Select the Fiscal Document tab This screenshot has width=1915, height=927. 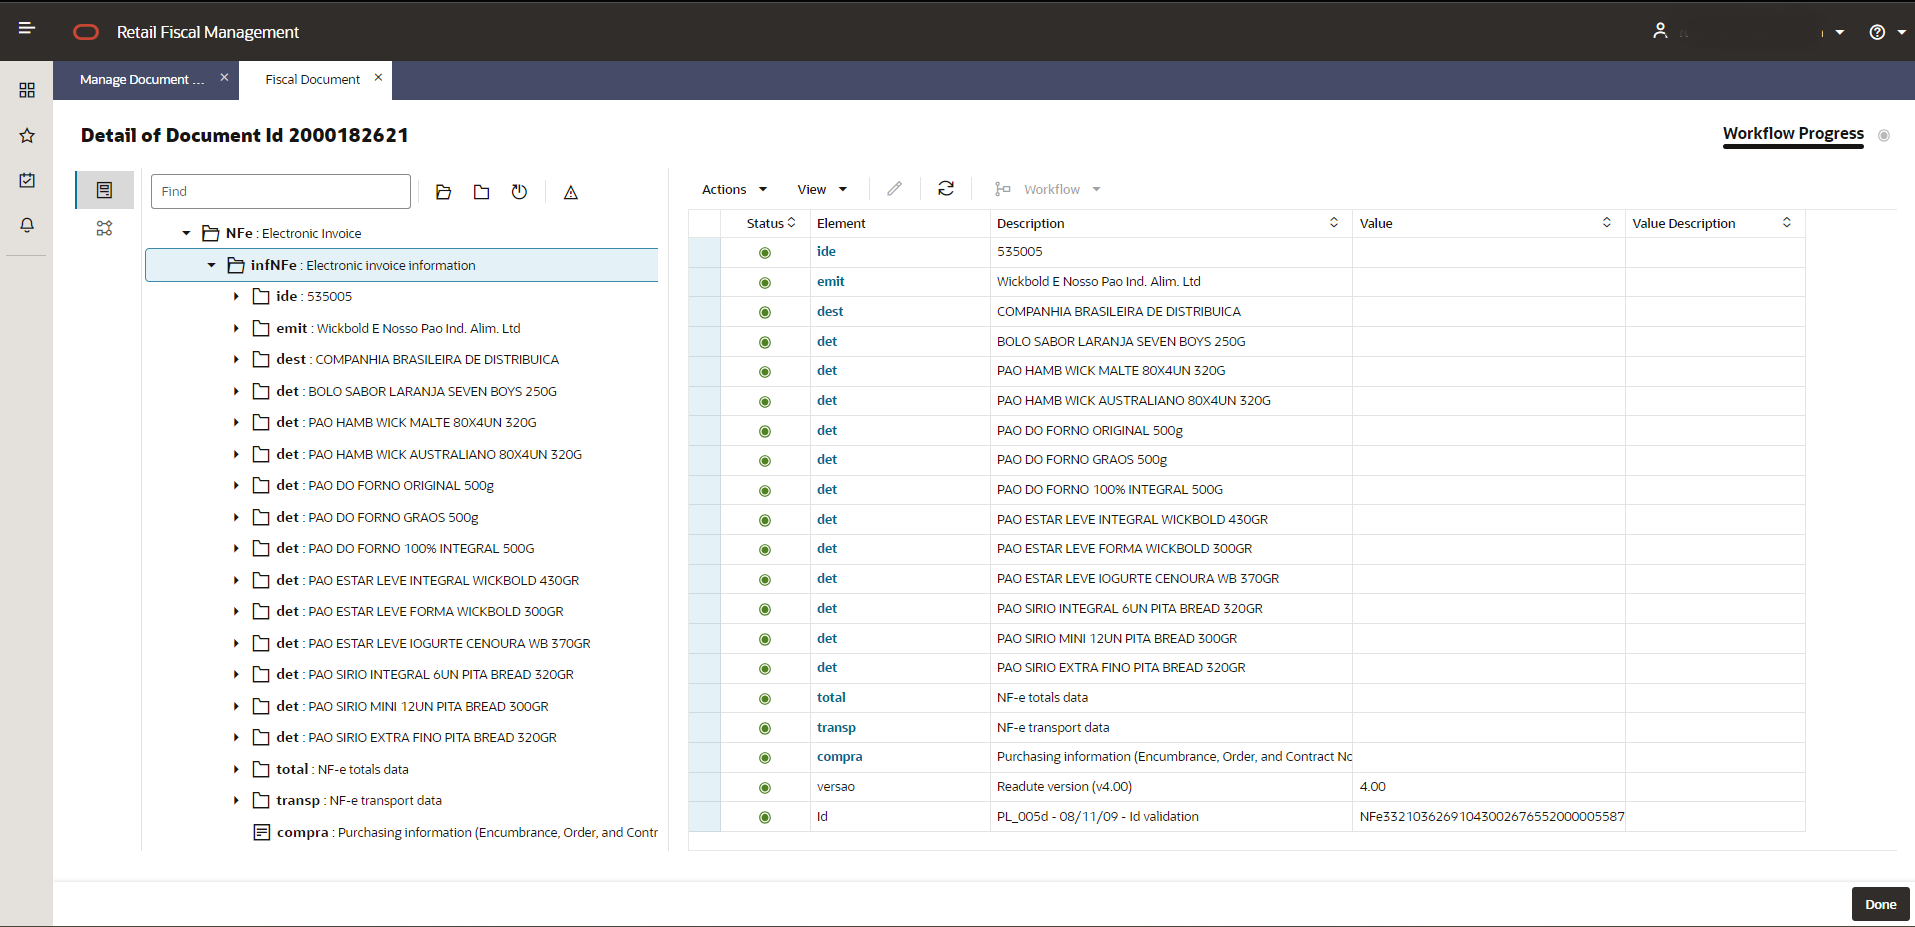pyautogui.click(x=312, y=79)
